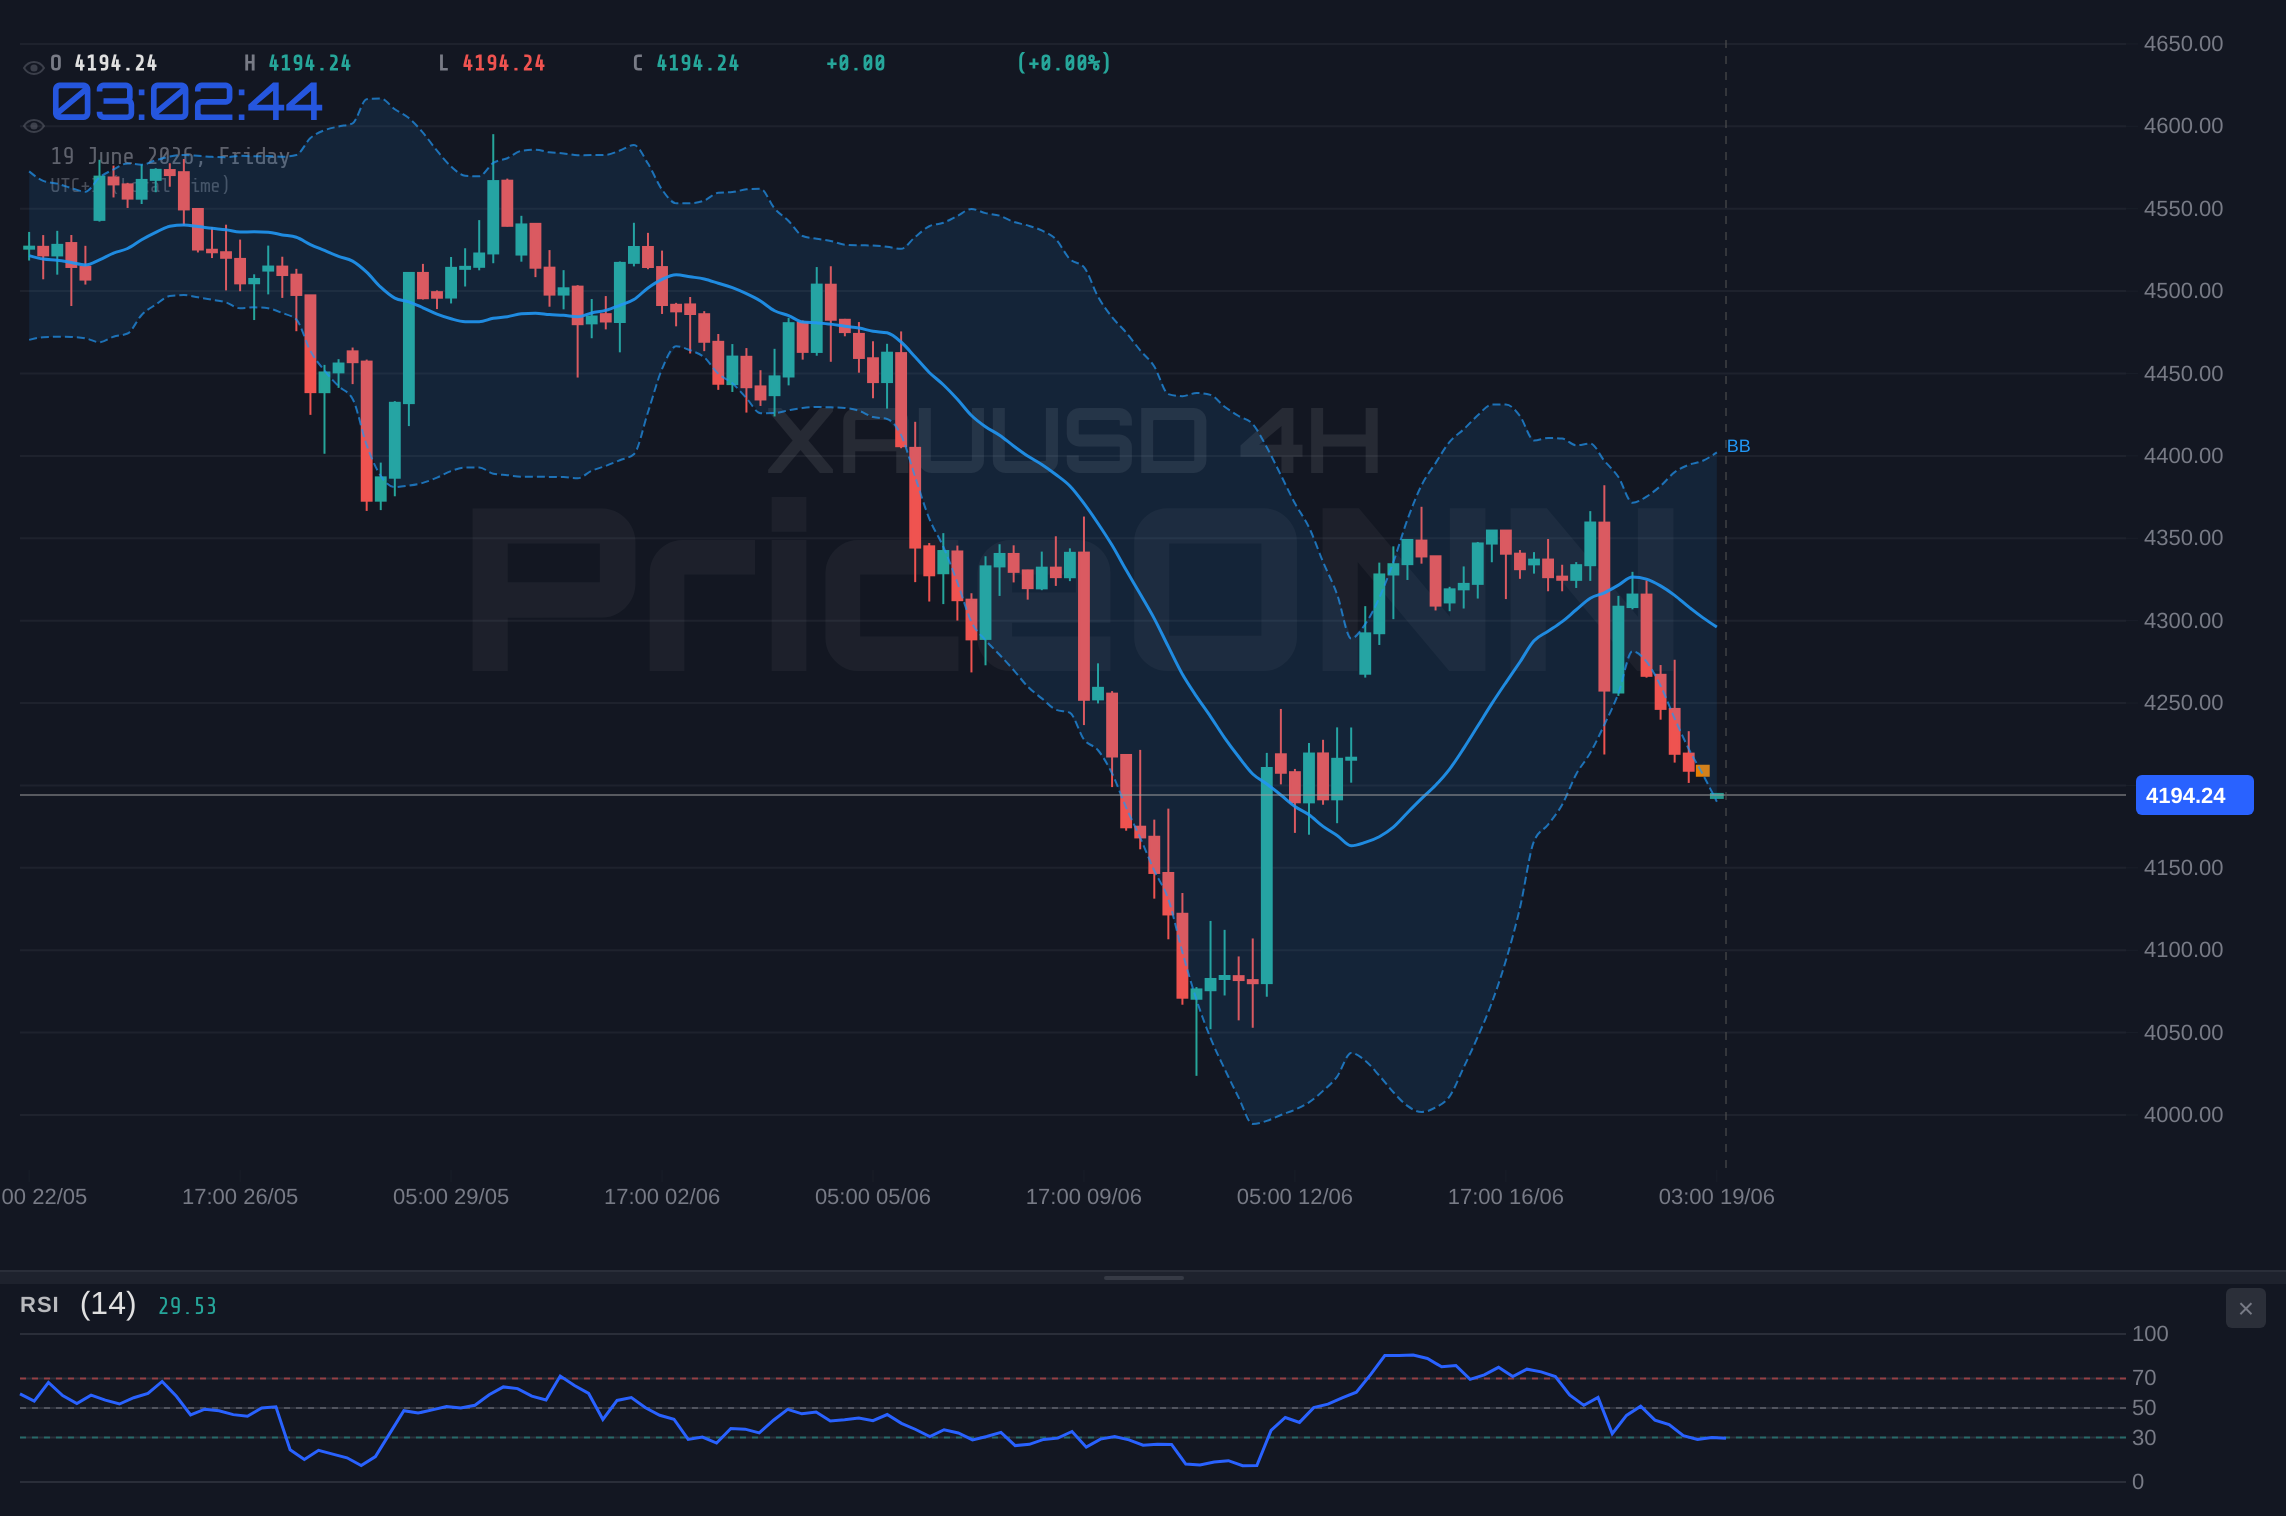Click the RSI value 29.53
2286x1516 pixels.
click(187, 1306)
